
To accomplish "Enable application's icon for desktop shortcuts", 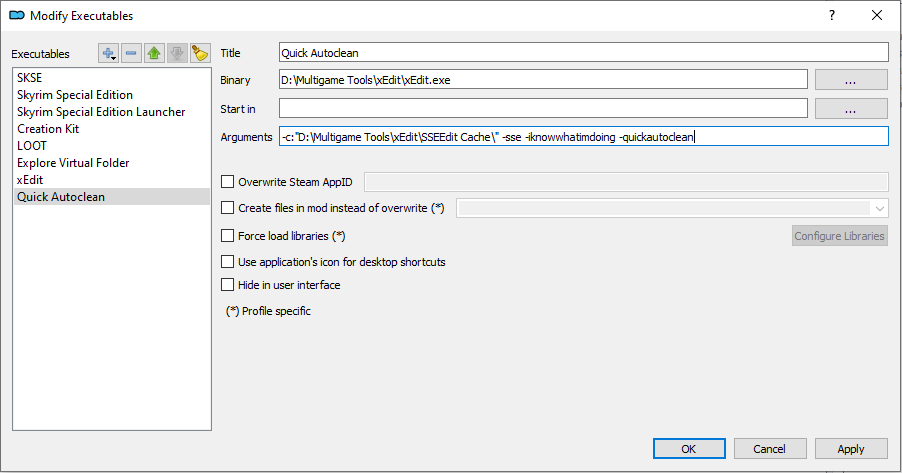I will click(x=227, y=262).
